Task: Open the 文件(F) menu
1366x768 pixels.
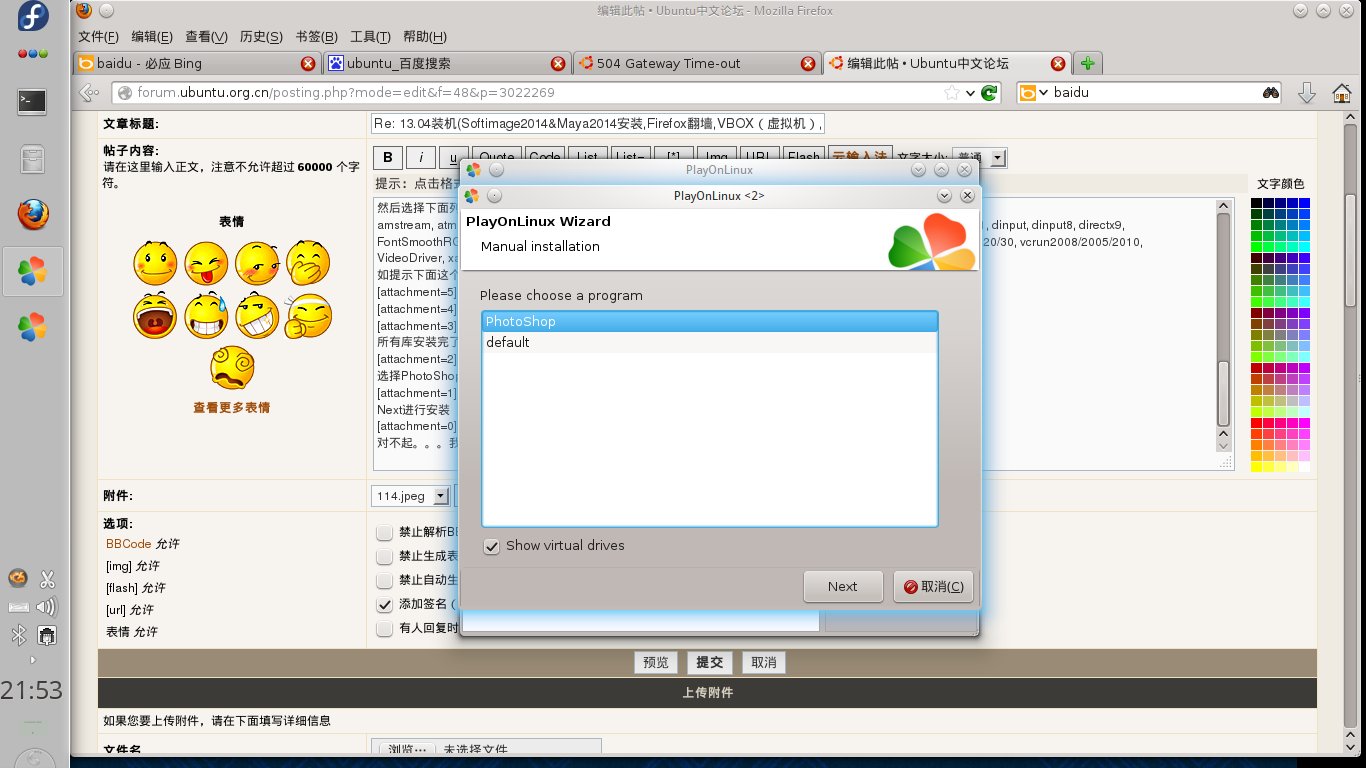Action: point(98,37)
